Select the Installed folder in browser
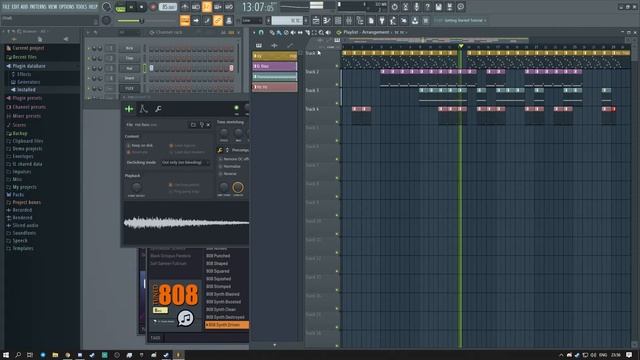The image size is (640, 360). [26, 90]
